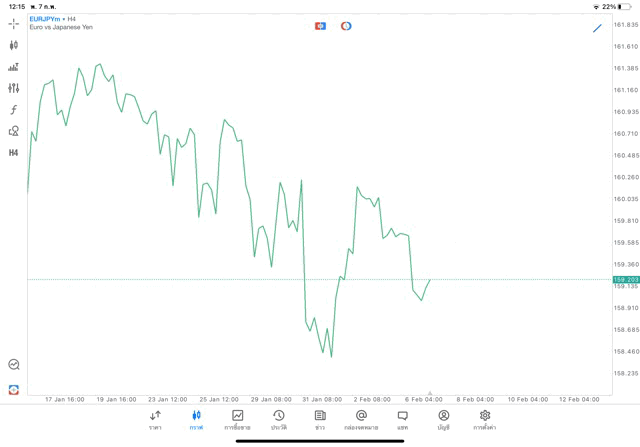
Task: Go to the ข่าว news tab
Action: click(320, 420)
